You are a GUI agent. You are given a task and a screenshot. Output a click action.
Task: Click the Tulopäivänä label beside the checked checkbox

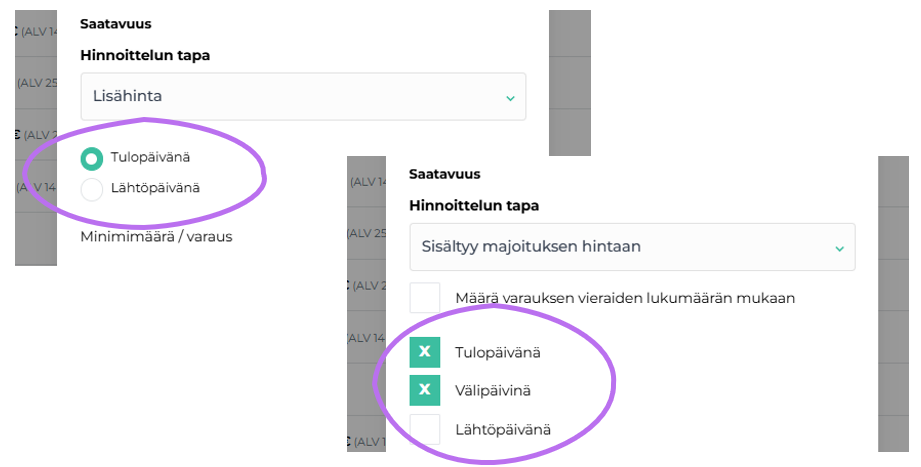click(499, 352)
